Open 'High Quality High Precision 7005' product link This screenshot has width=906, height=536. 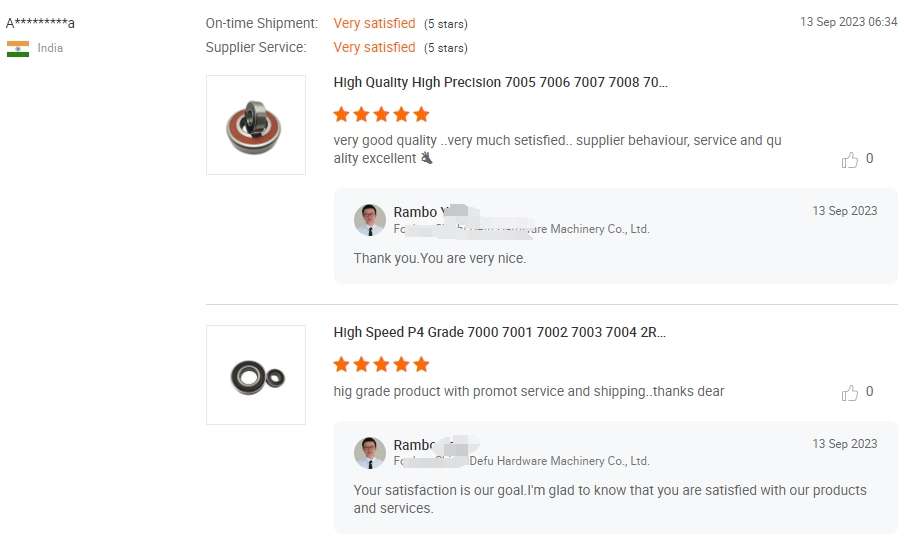[500, 83]
